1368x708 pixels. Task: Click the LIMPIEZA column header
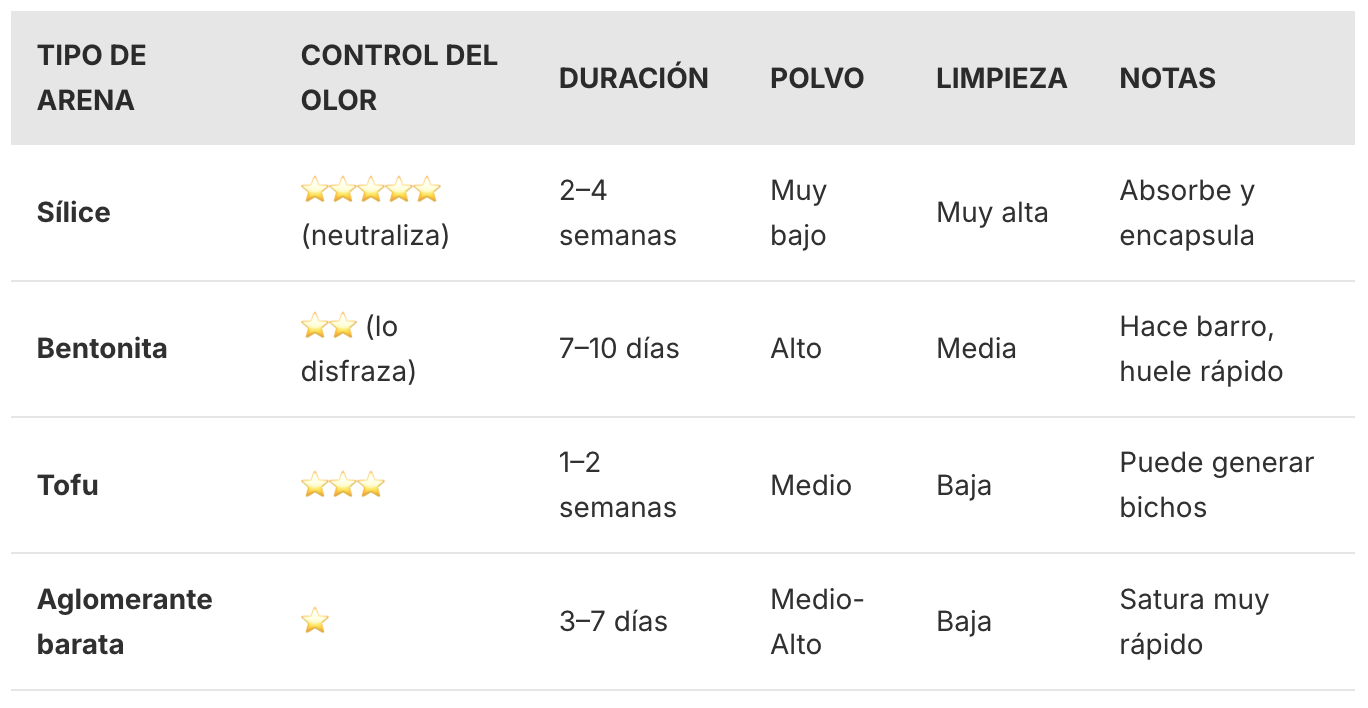(1001, 78)
